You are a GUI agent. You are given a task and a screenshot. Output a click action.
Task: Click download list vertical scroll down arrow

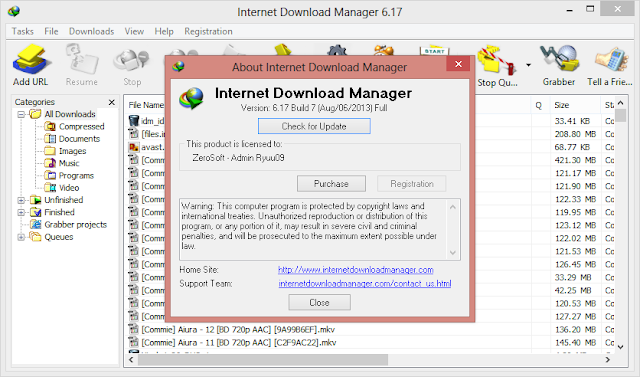click(x=620, y=347)
